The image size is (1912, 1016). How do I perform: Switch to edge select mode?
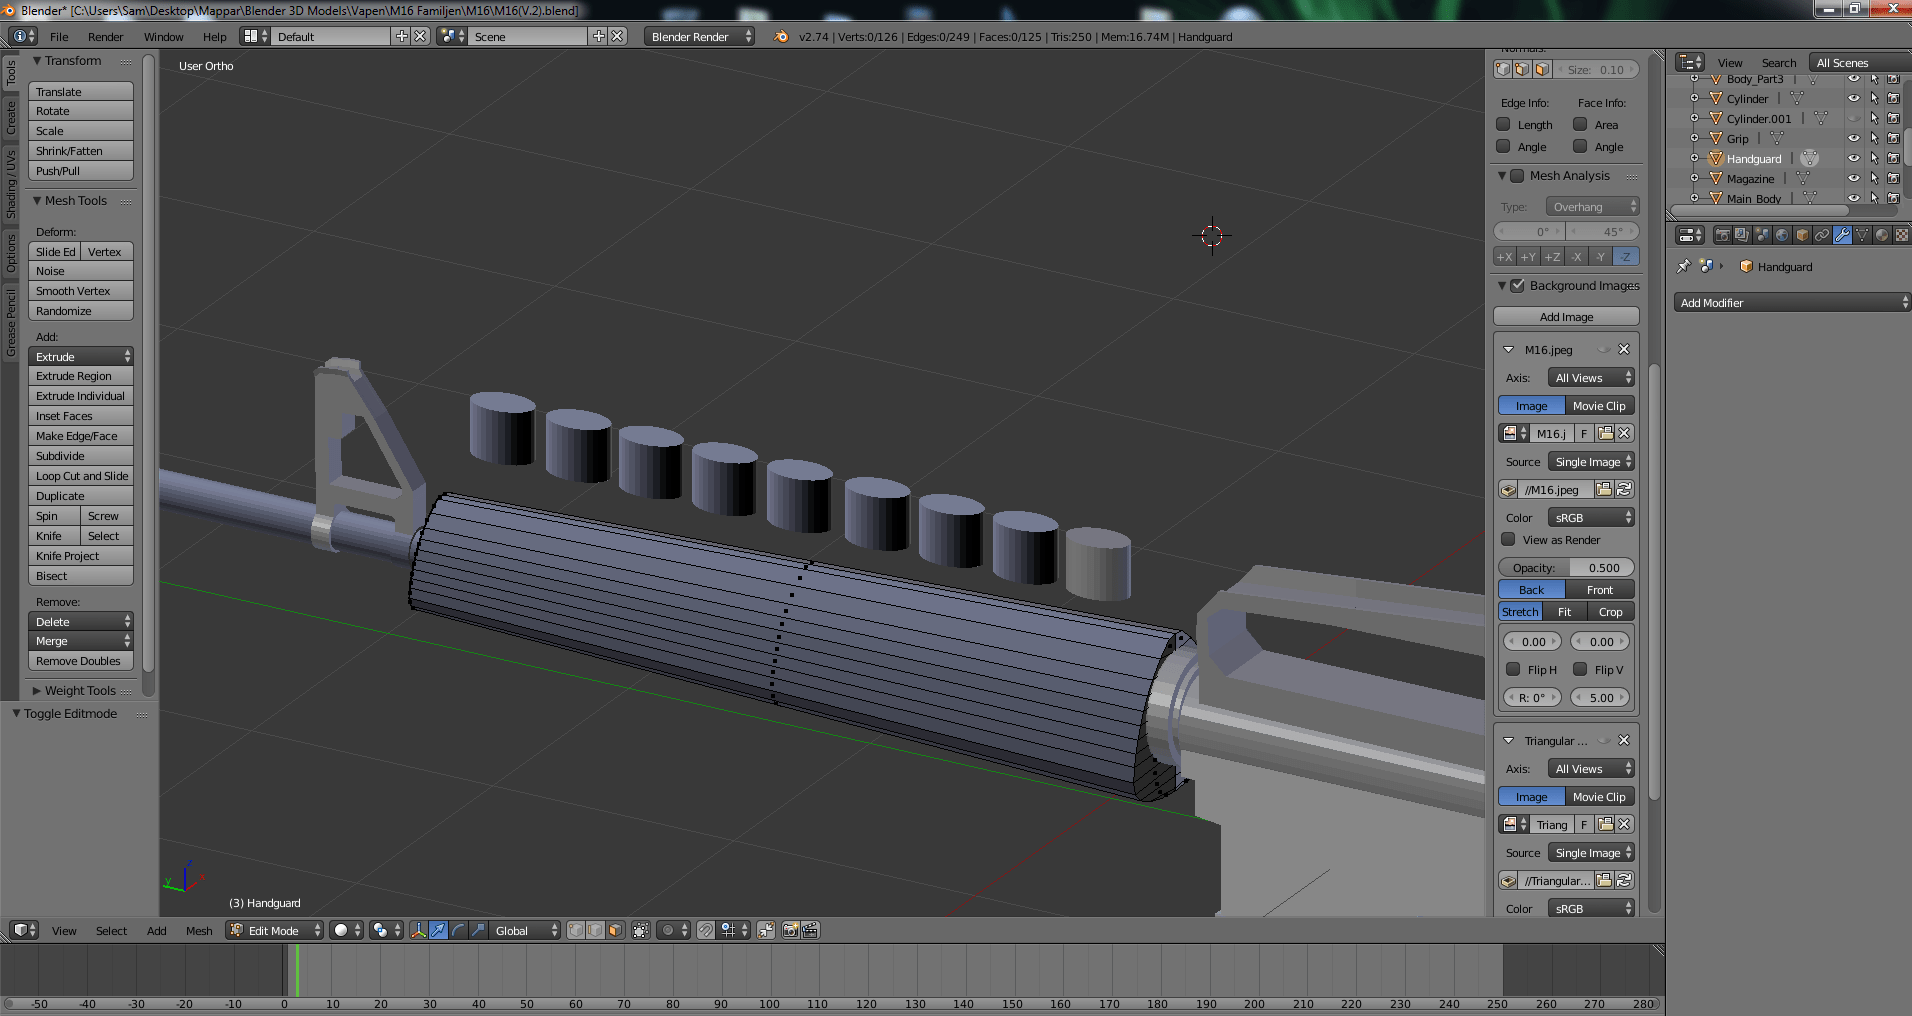click(596, 930)
